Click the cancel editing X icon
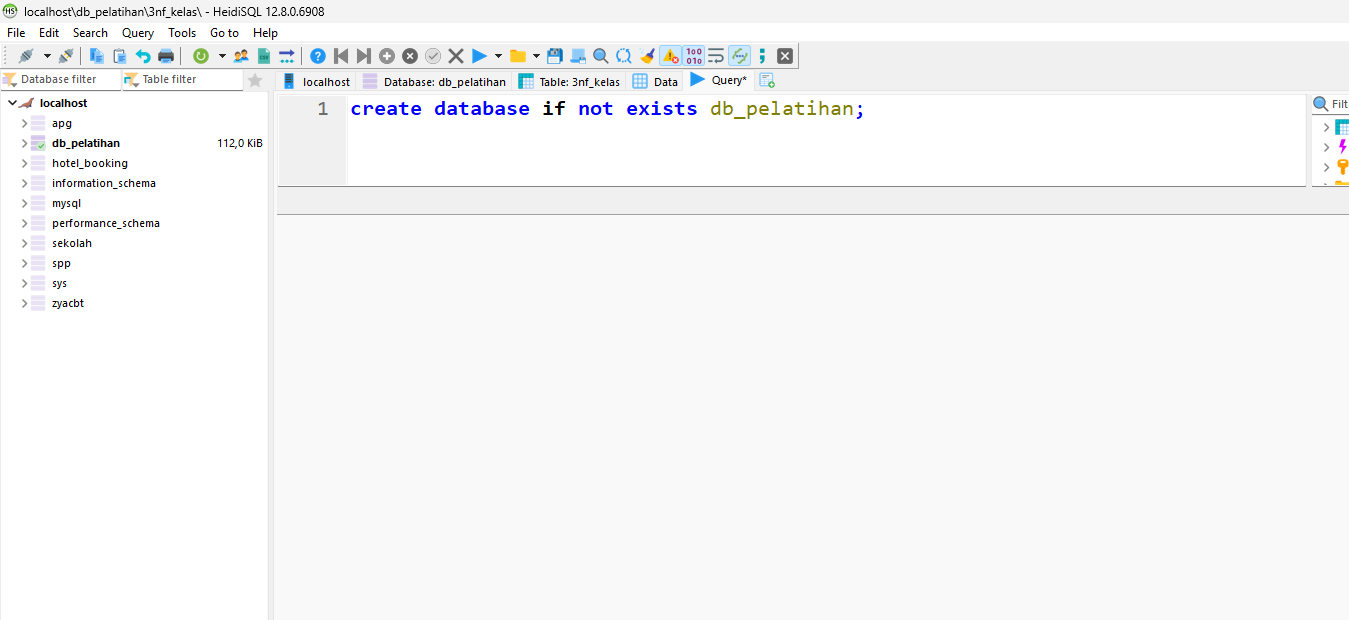This screenshot has height=620, width=1349. point(456,56)
